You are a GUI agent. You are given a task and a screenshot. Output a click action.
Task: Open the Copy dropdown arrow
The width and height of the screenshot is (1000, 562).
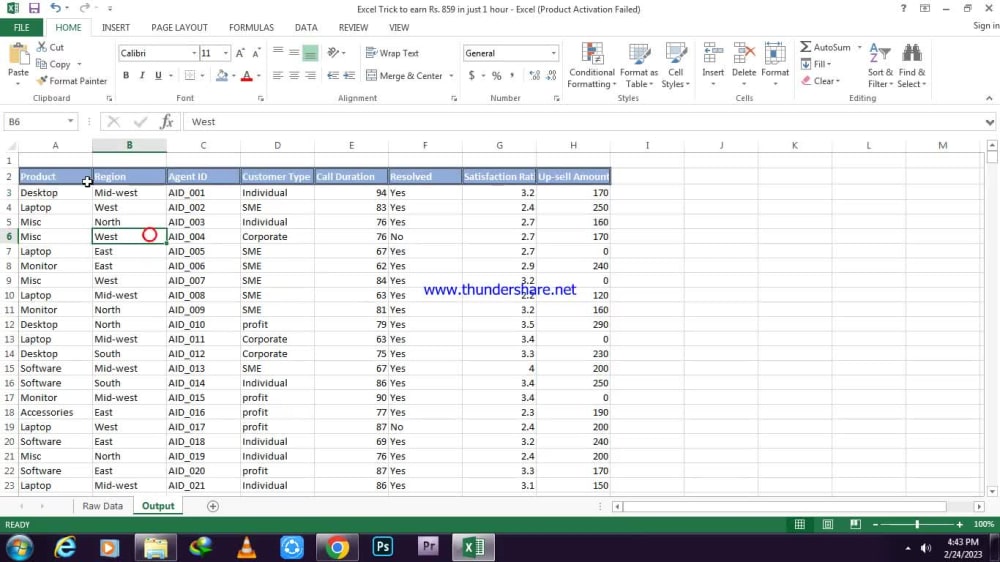click(x=79, y=64)
